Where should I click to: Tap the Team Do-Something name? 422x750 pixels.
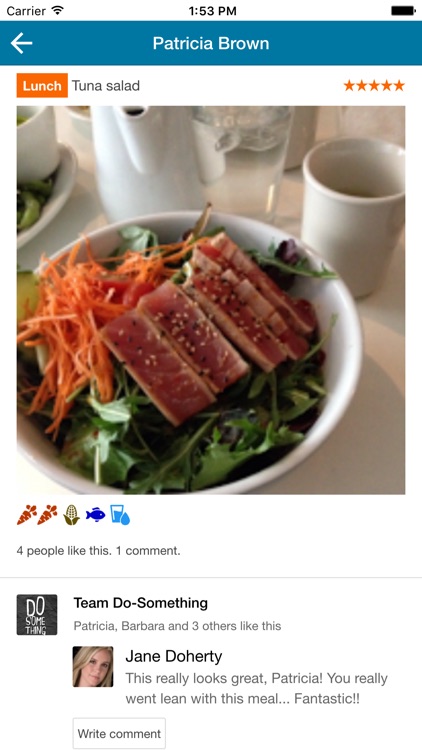click(141, 603)
